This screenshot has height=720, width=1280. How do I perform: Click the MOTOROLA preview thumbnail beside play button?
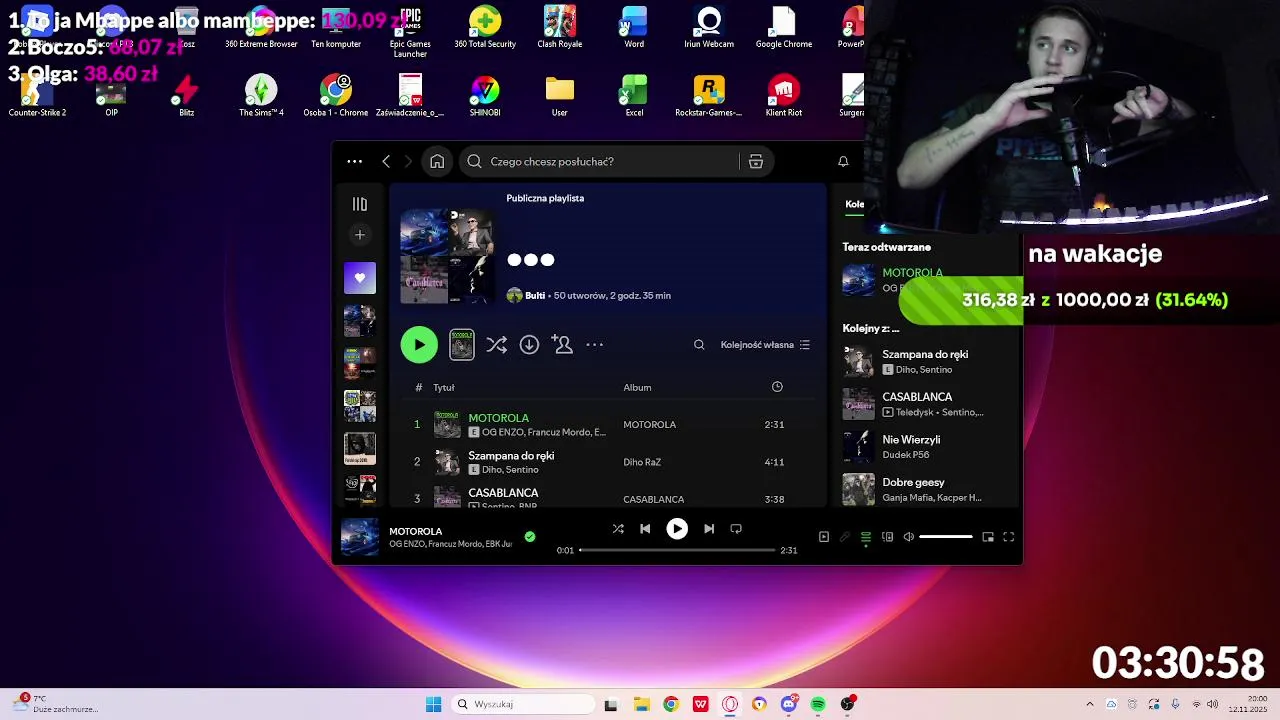coord(462,345)
